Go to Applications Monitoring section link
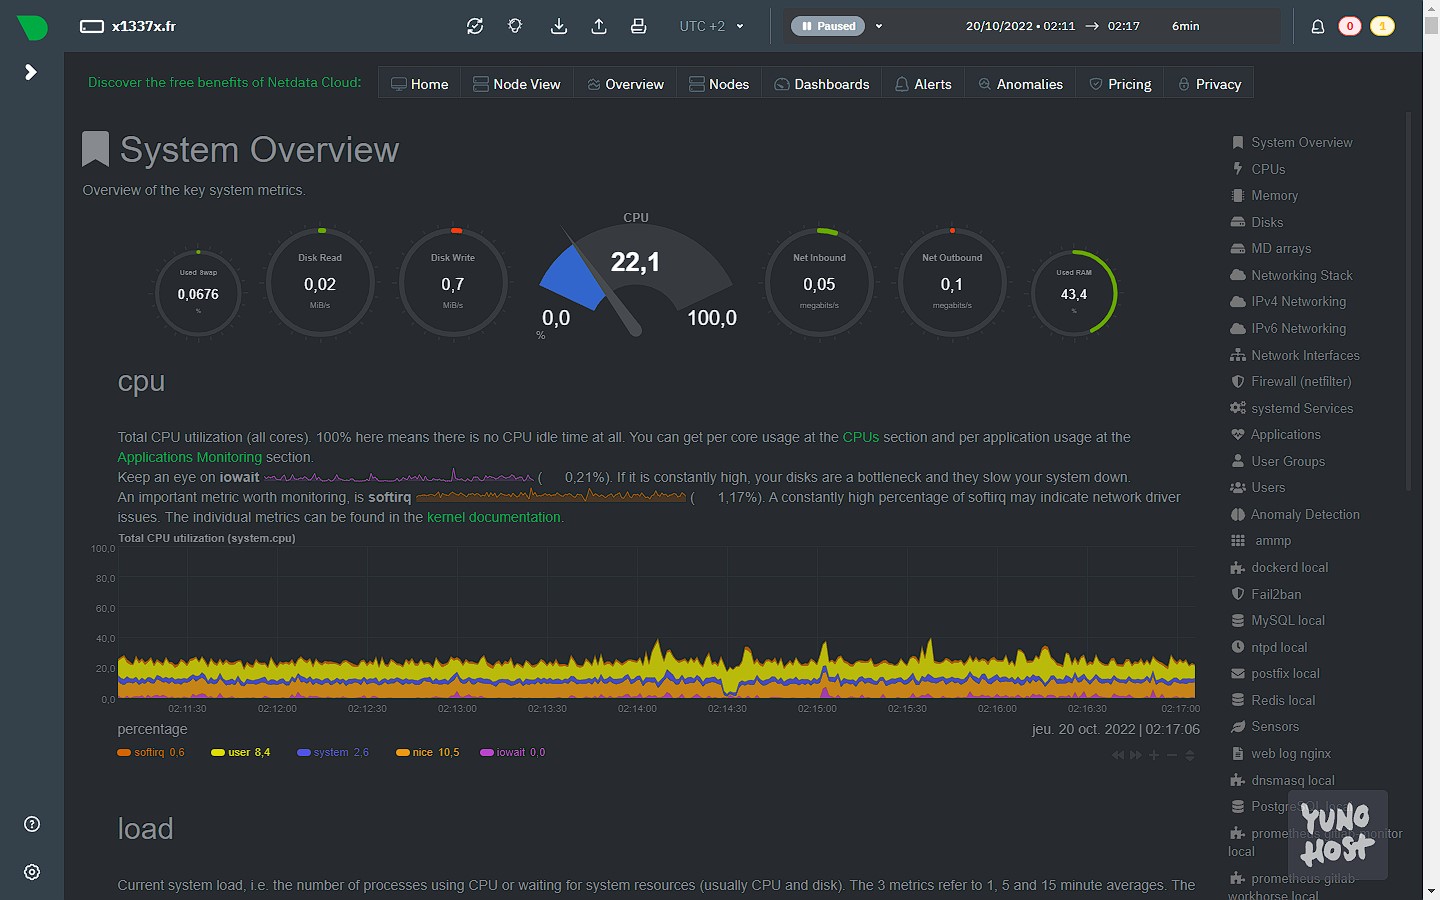Viewport: 1440px width, 900px height. [189, 457]
